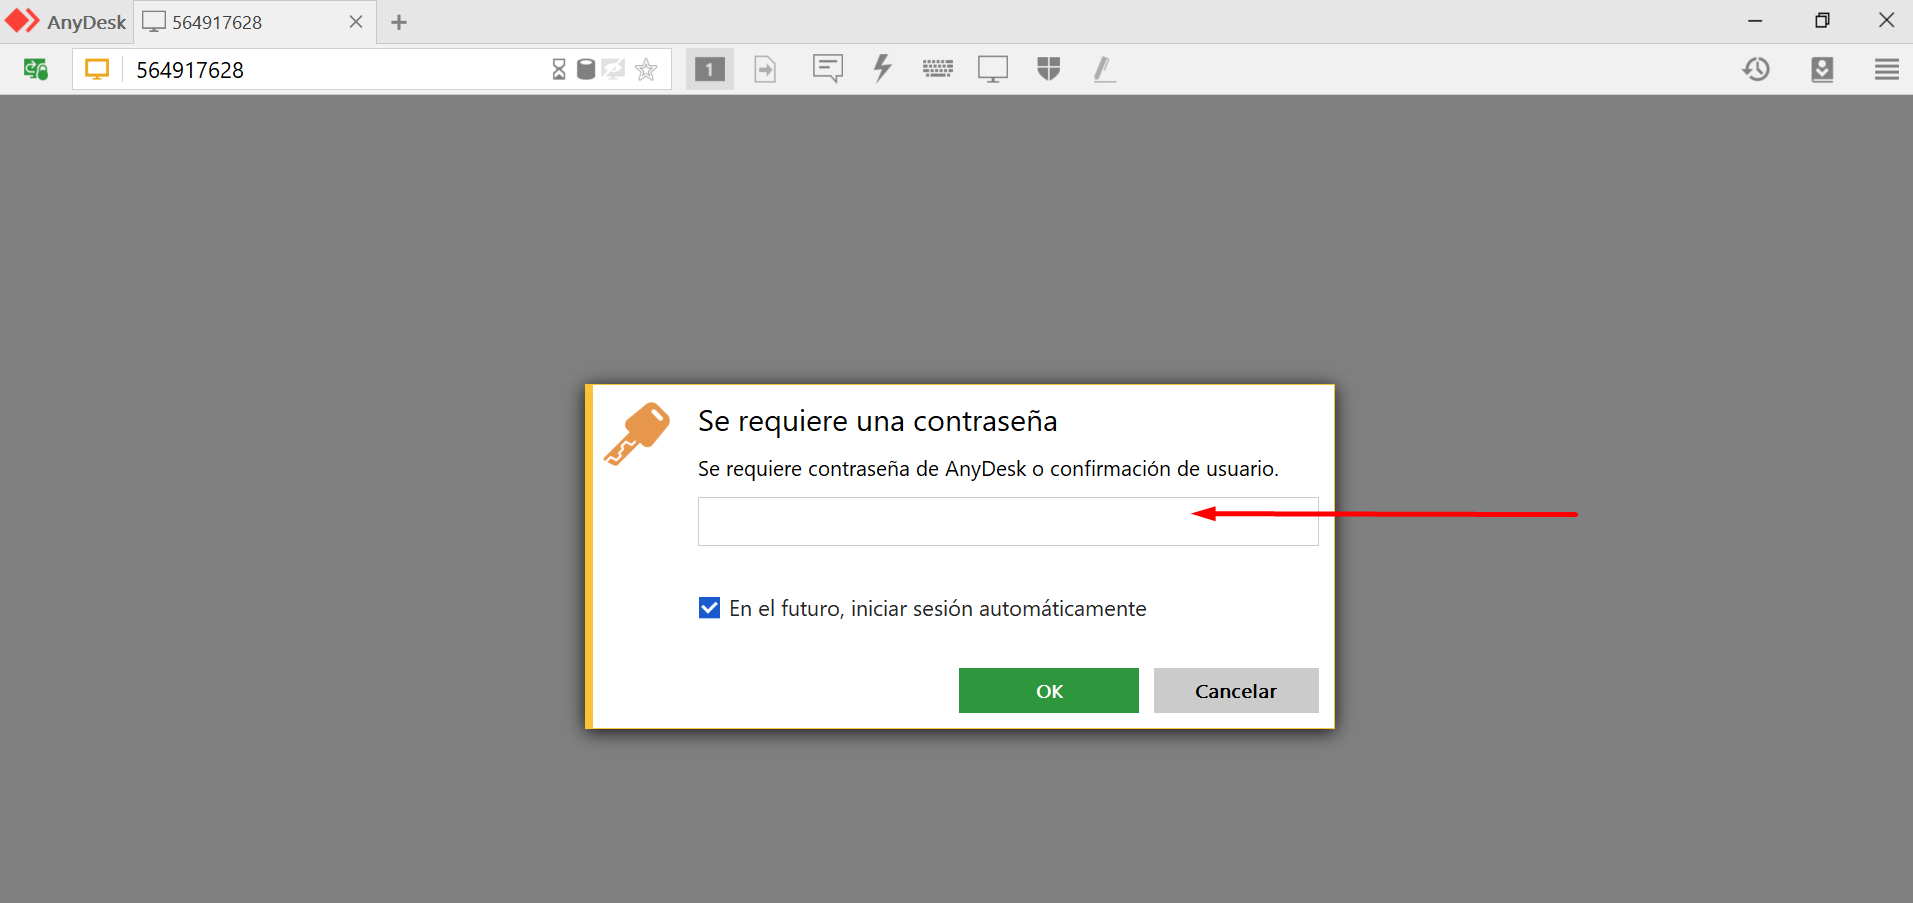Image resolution: width=1913 pixels, height=903 pixels.
Task: Open the permissions shield icon
Action: tap(1048, 69)
